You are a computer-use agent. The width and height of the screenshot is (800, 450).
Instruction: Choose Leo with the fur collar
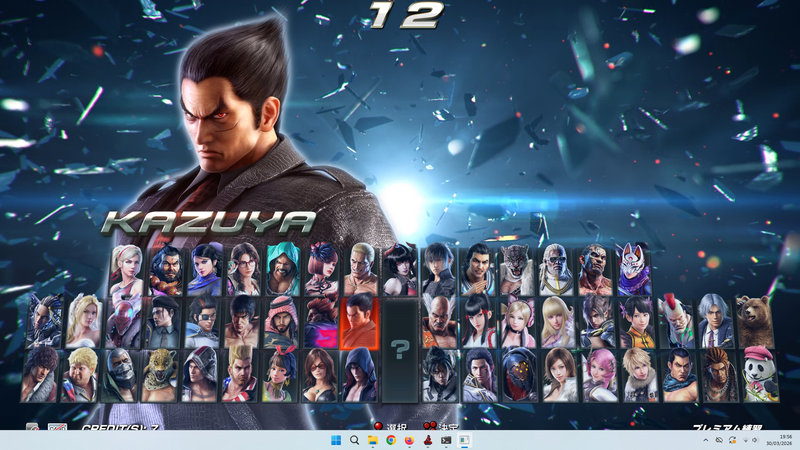point(640,376)
